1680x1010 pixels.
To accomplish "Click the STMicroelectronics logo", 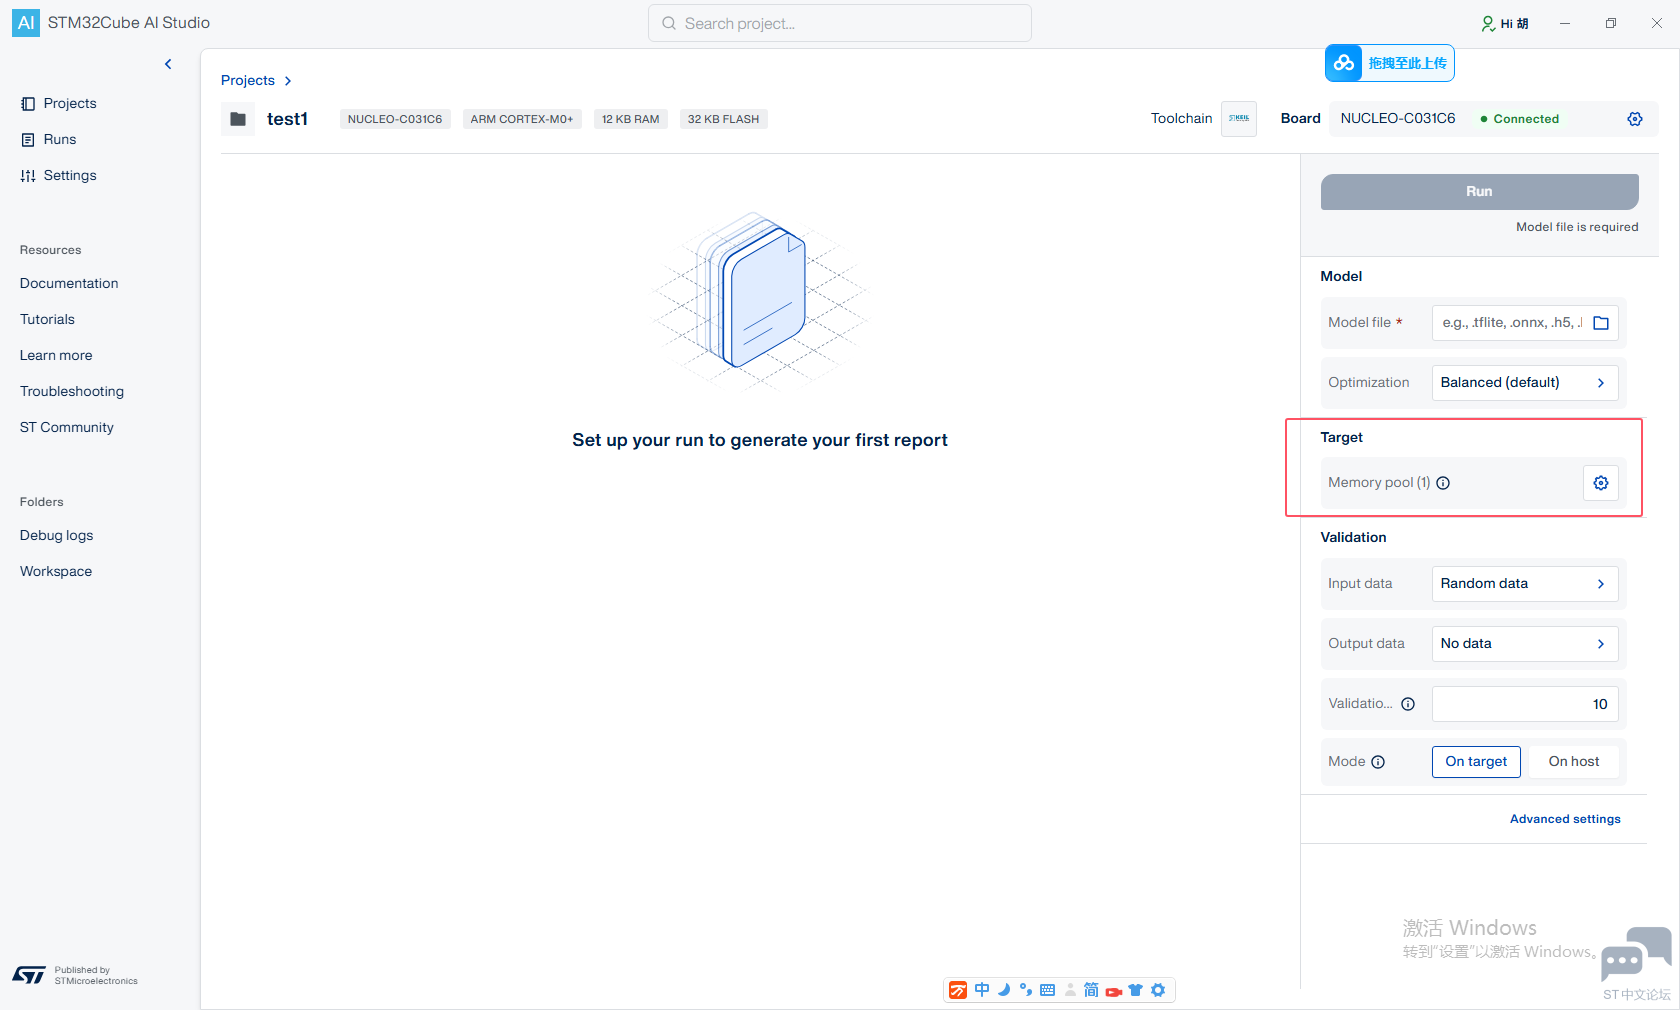I will tap(29, 975).
